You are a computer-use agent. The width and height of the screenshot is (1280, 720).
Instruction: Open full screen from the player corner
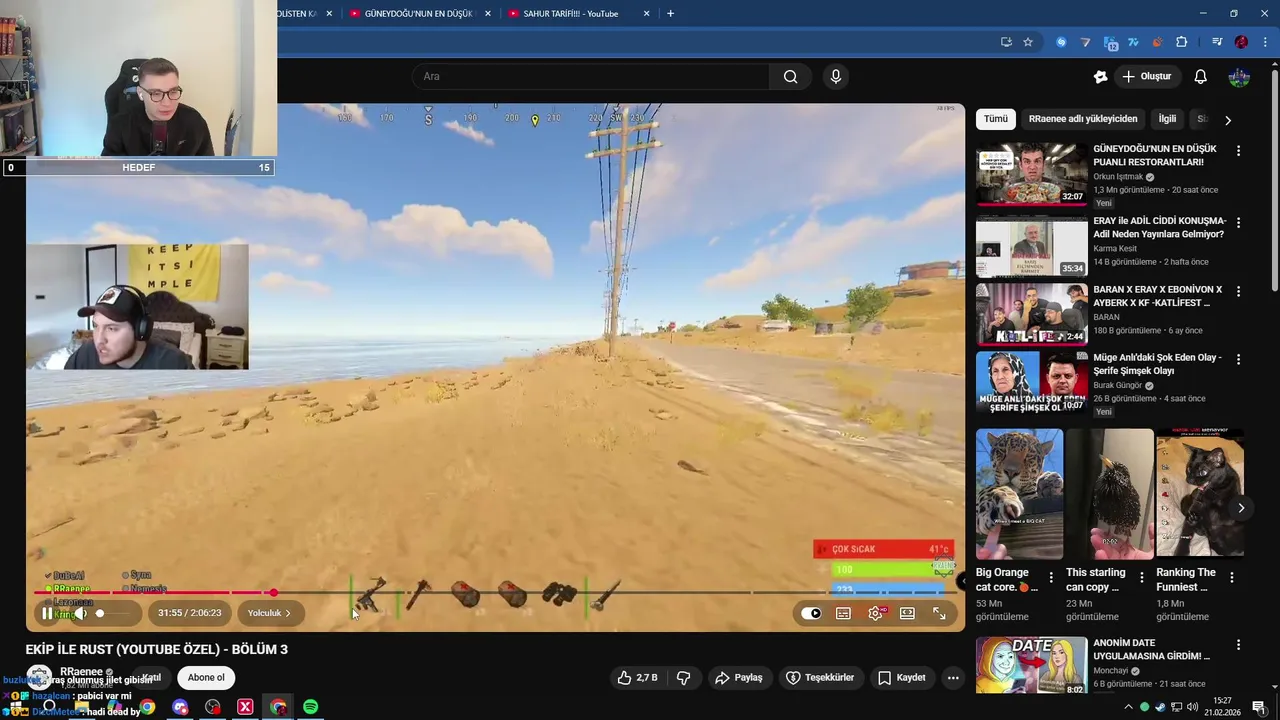939,613
